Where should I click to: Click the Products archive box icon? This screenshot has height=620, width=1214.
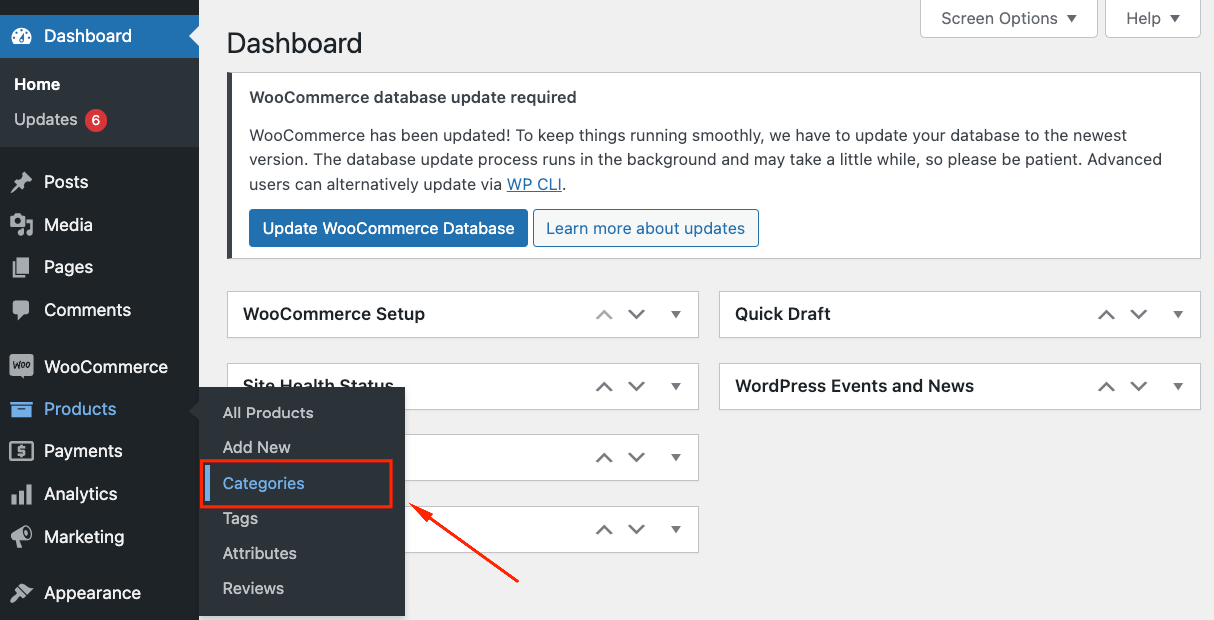pyautogui.click(x=22, y=409)
